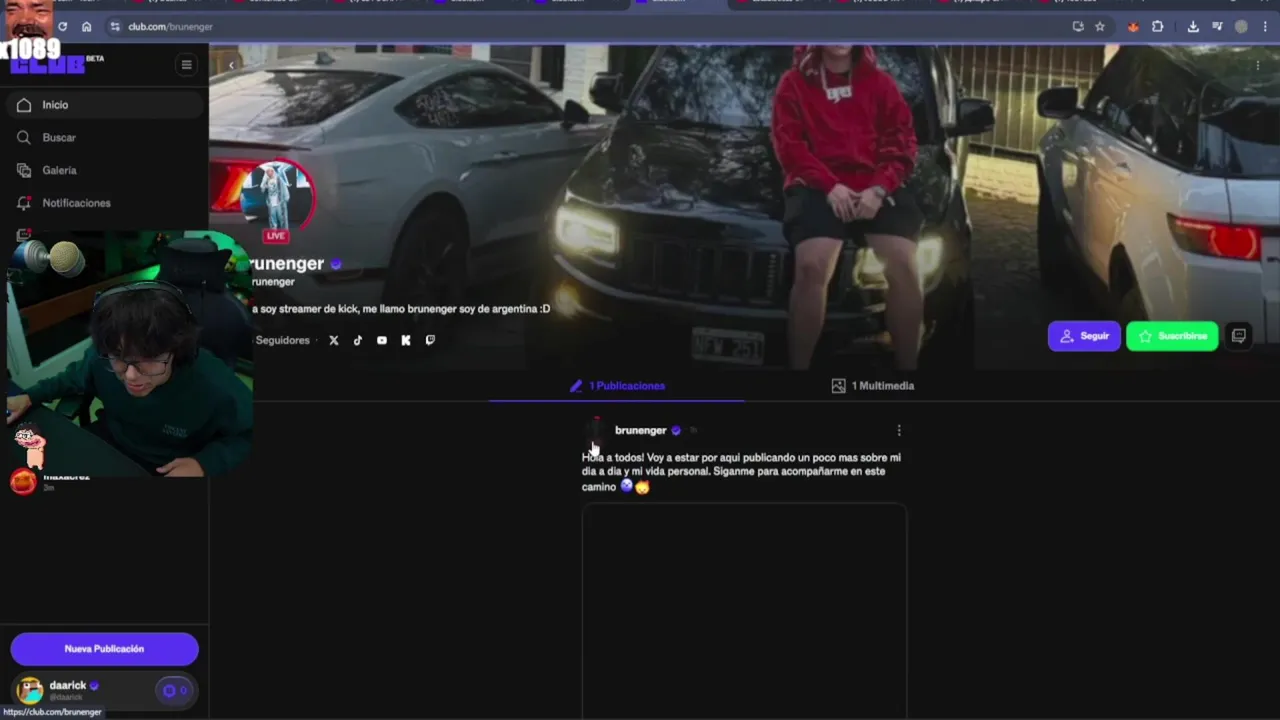1280x720 pixels.
Task: Open brunenger's X (Twitter) profile icon
Action: click(334, 340)
